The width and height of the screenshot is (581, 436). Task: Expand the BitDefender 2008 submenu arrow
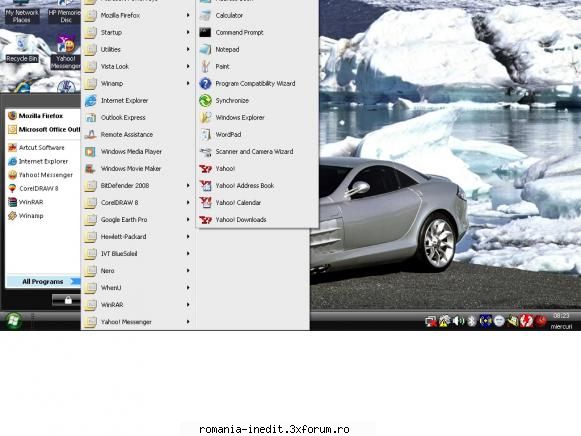[188, 186]
